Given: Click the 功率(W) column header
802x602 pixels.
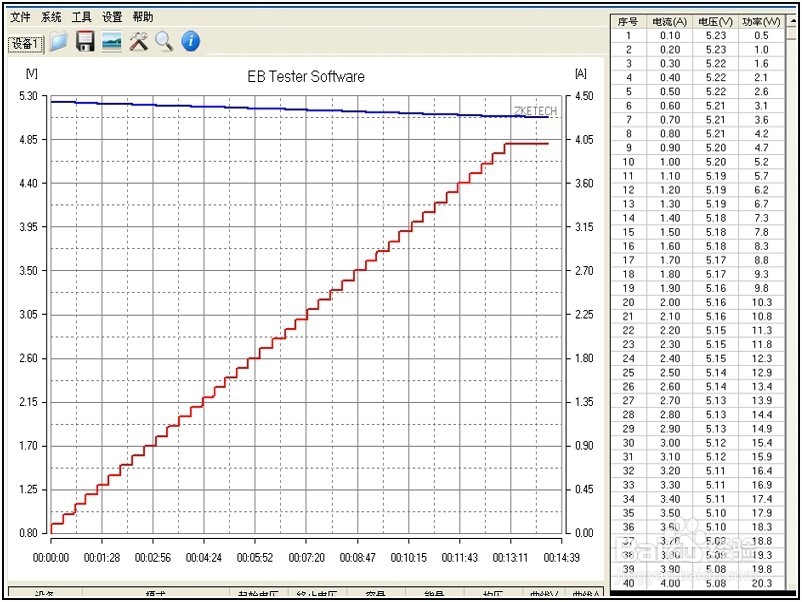Looking at the screenshot, I should [762, 21].
